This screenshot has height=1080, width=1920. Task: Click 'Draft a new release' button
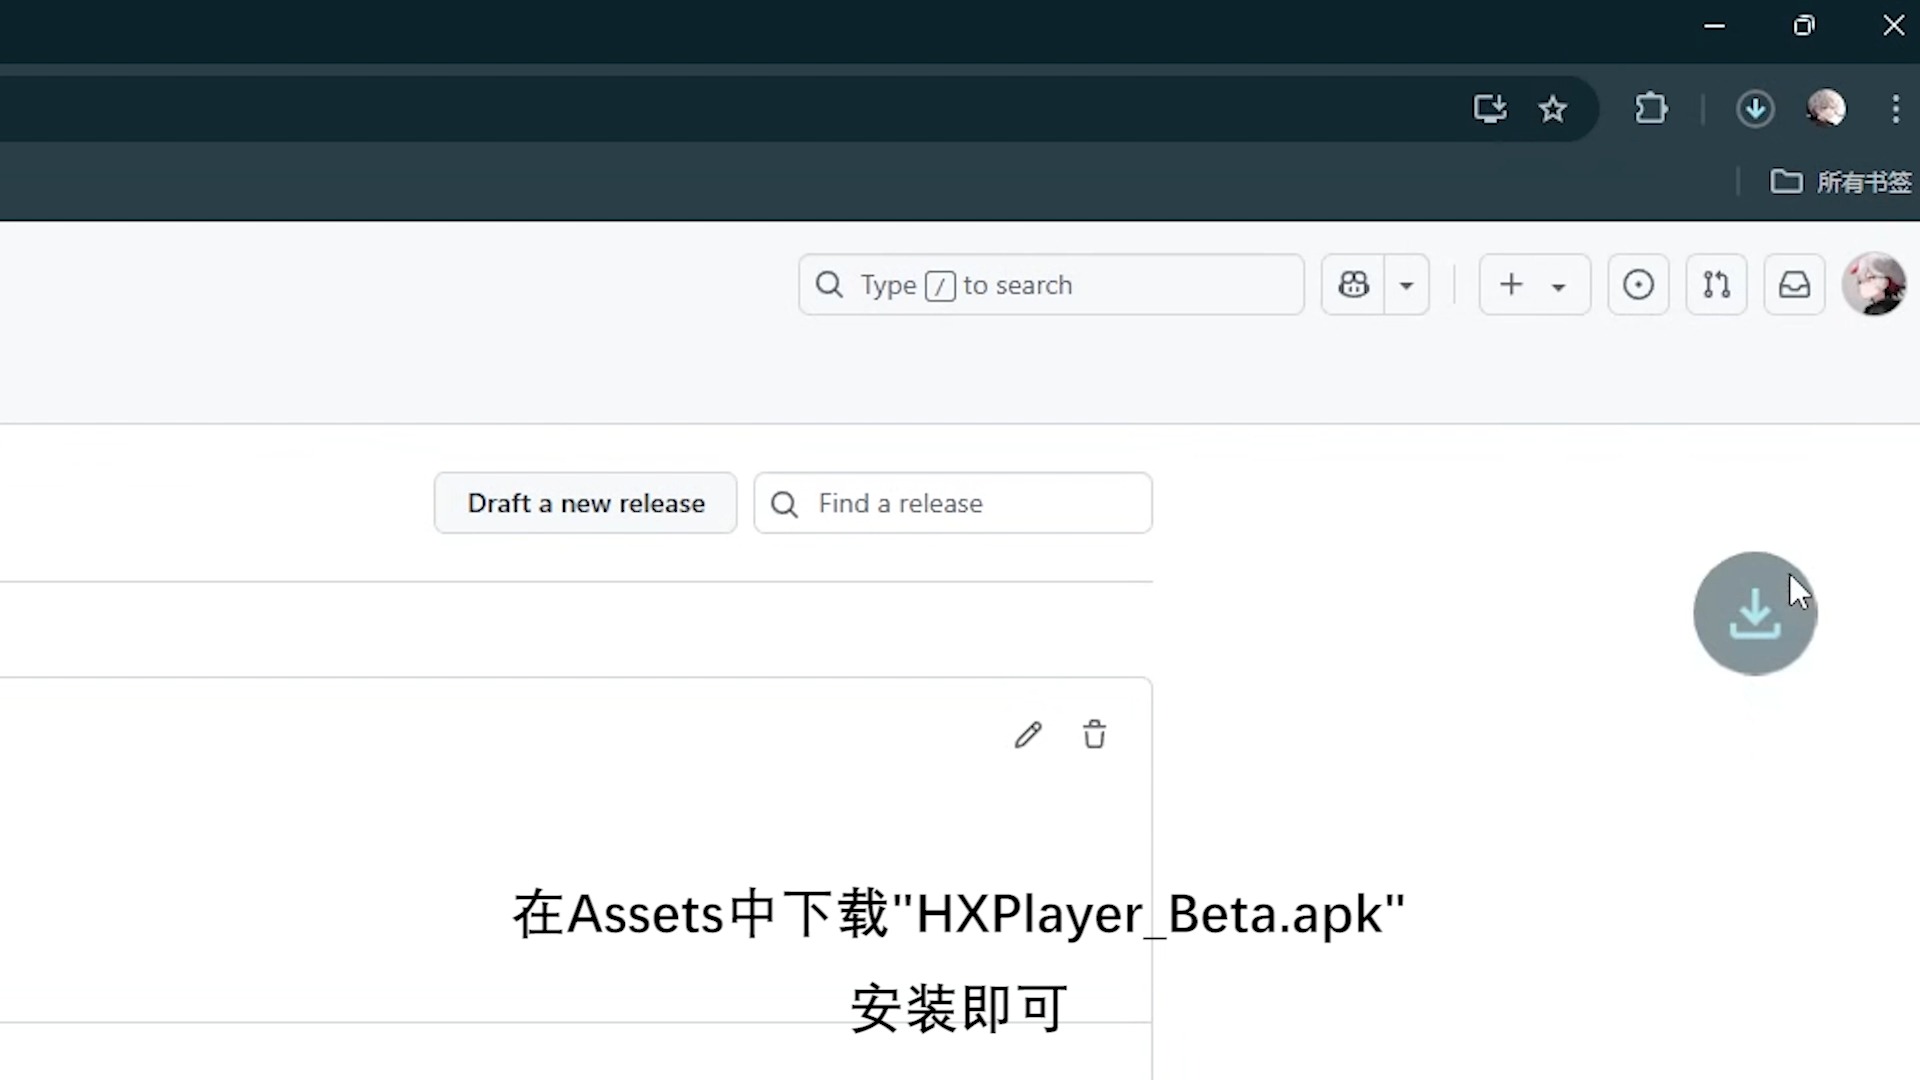pos(585,502)
